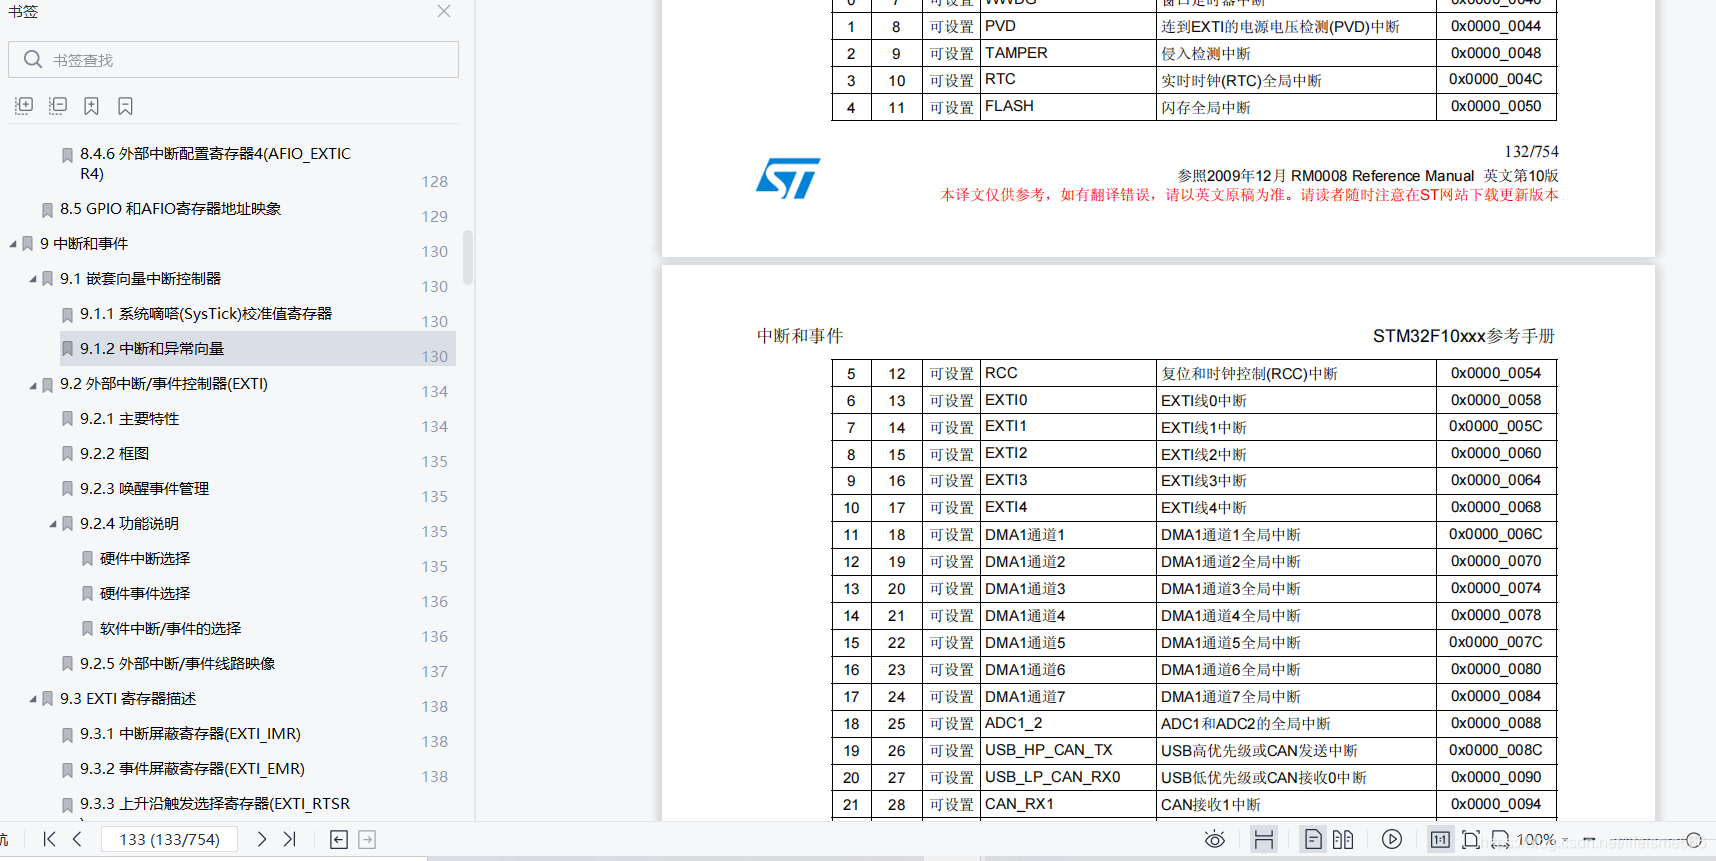Fit page to width
Viewport: 1716px width, 861px height.
tap(1500, 839)
